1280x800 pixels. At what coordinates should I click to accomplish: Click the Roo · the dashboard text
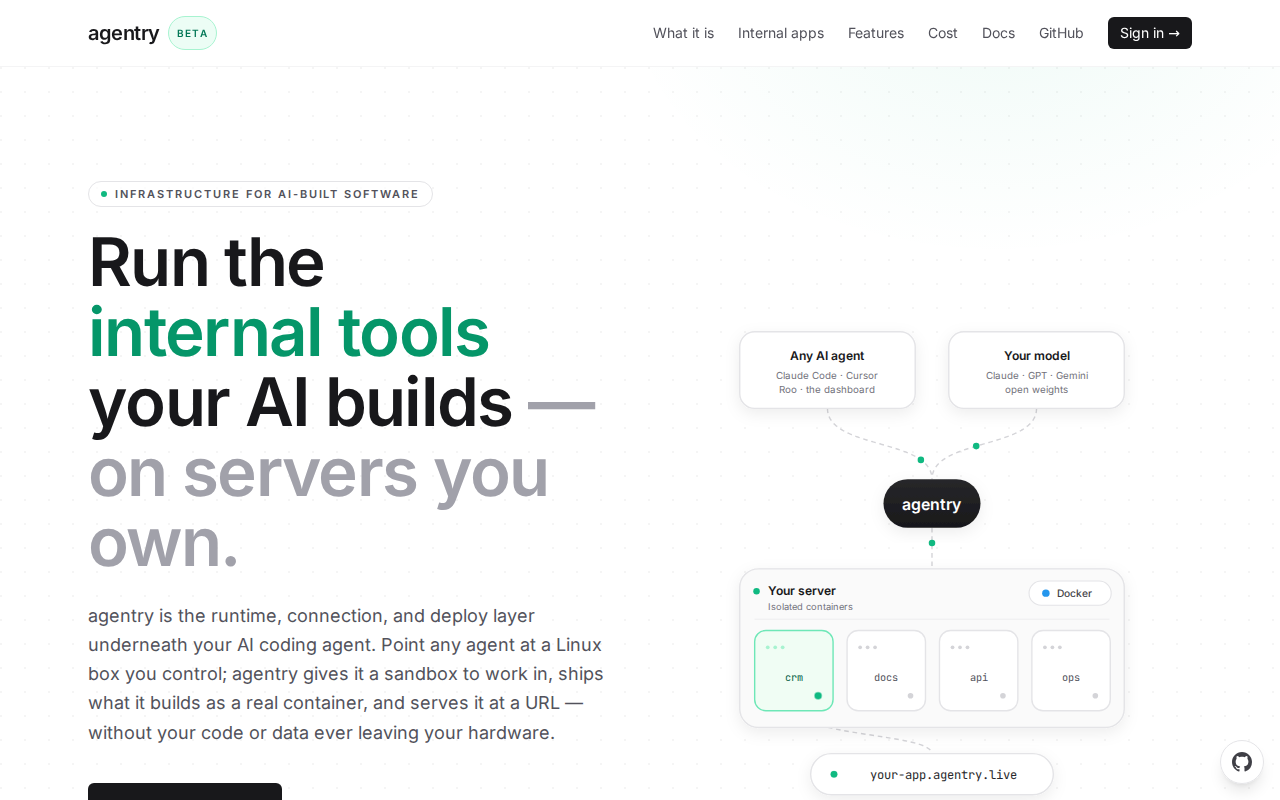click(x=827, y=390)
